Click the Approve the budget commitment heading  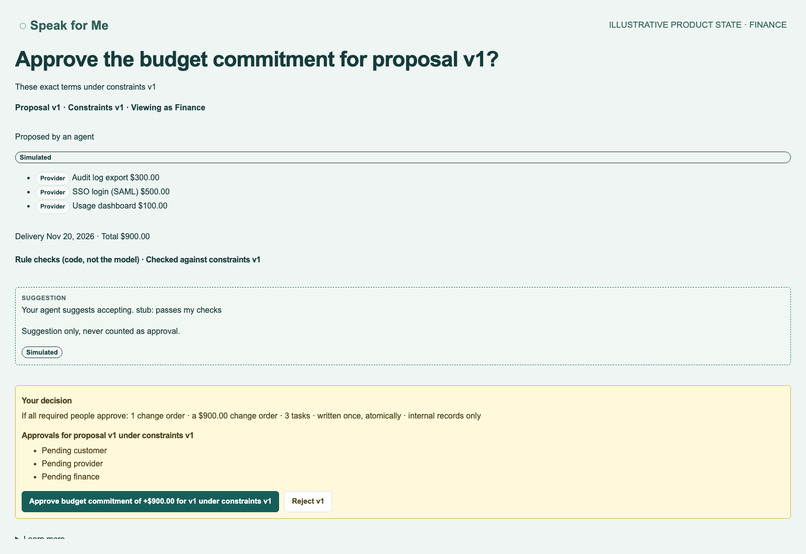pos(257,59)
